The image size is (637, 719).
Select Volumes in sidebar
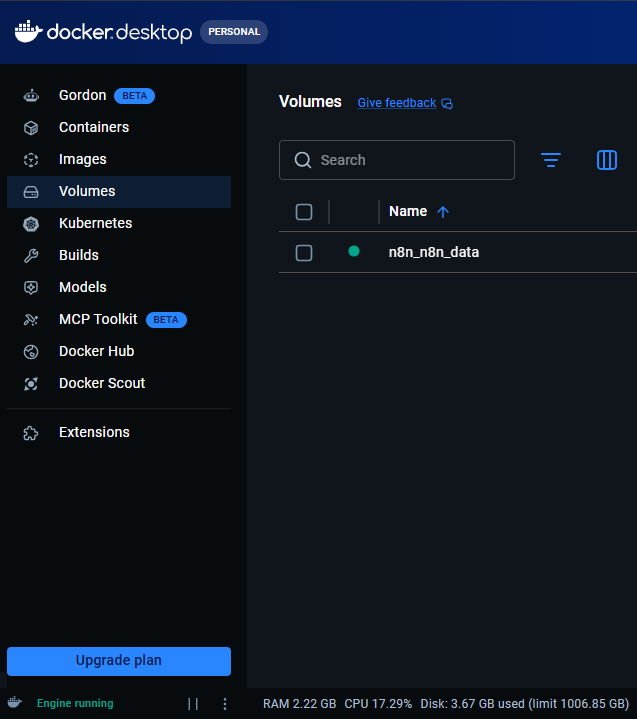click(x=119, y=192)
